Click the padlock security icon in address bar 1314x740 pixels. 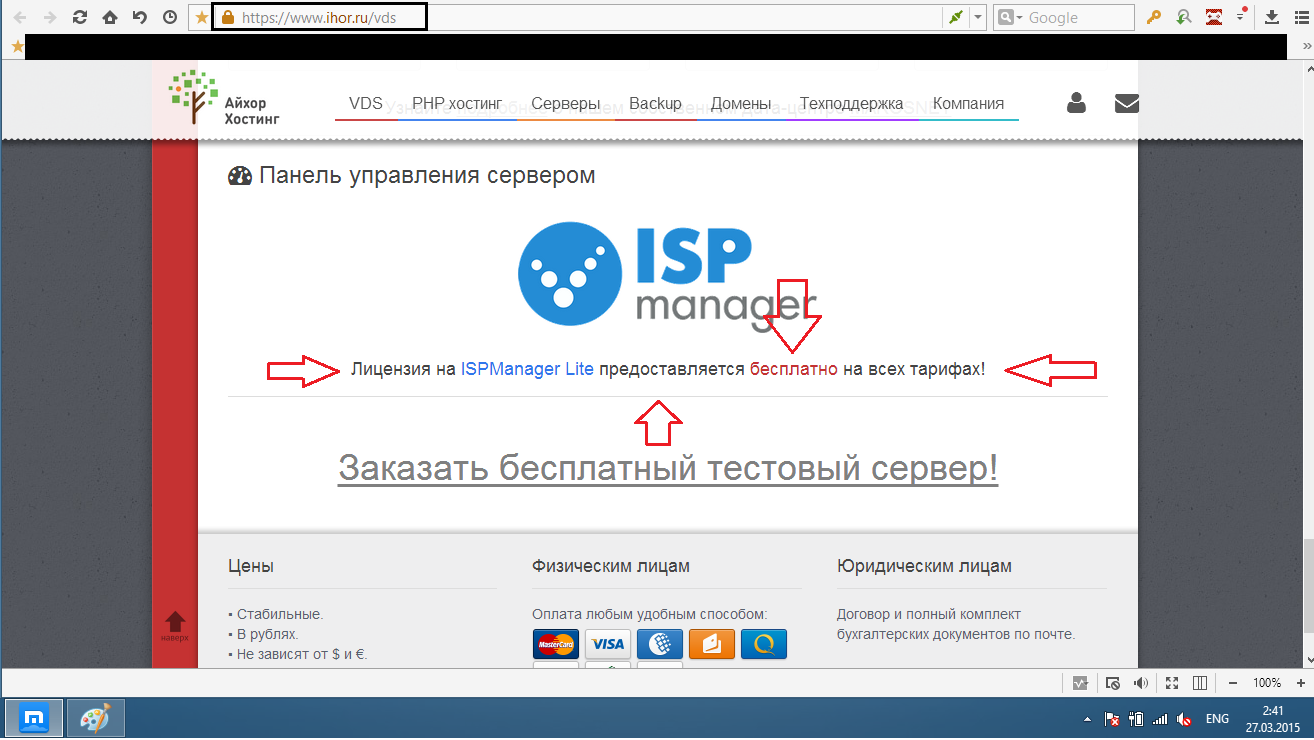227,17
